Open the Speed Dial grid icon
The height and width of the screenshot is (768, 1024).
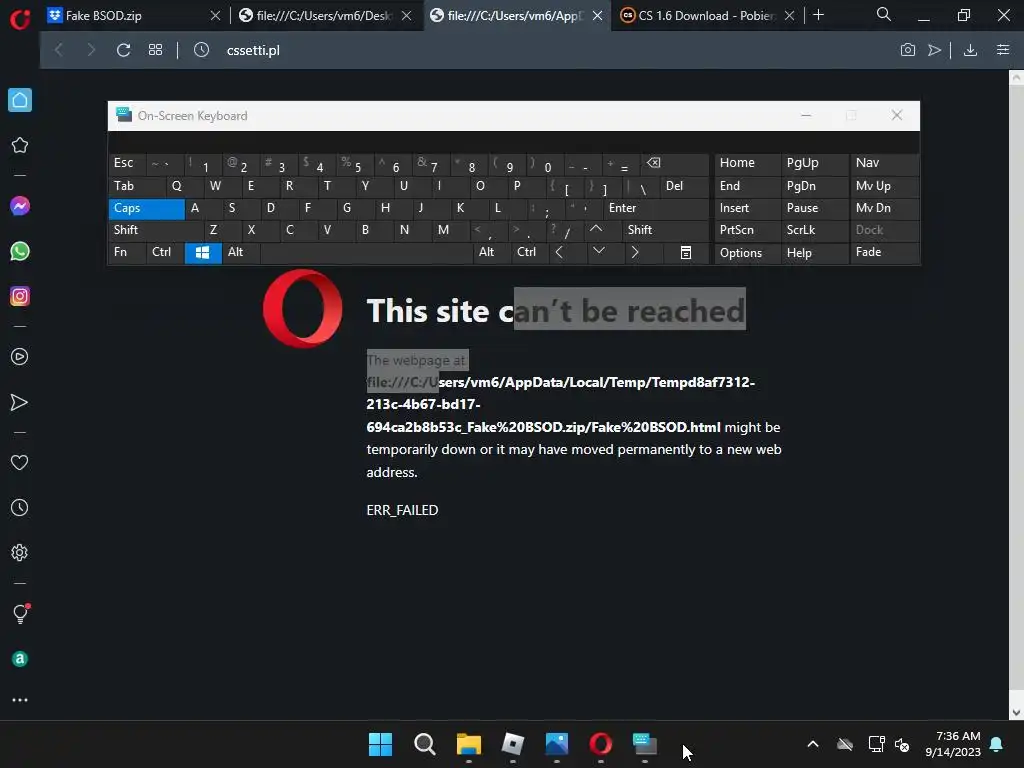155,50
